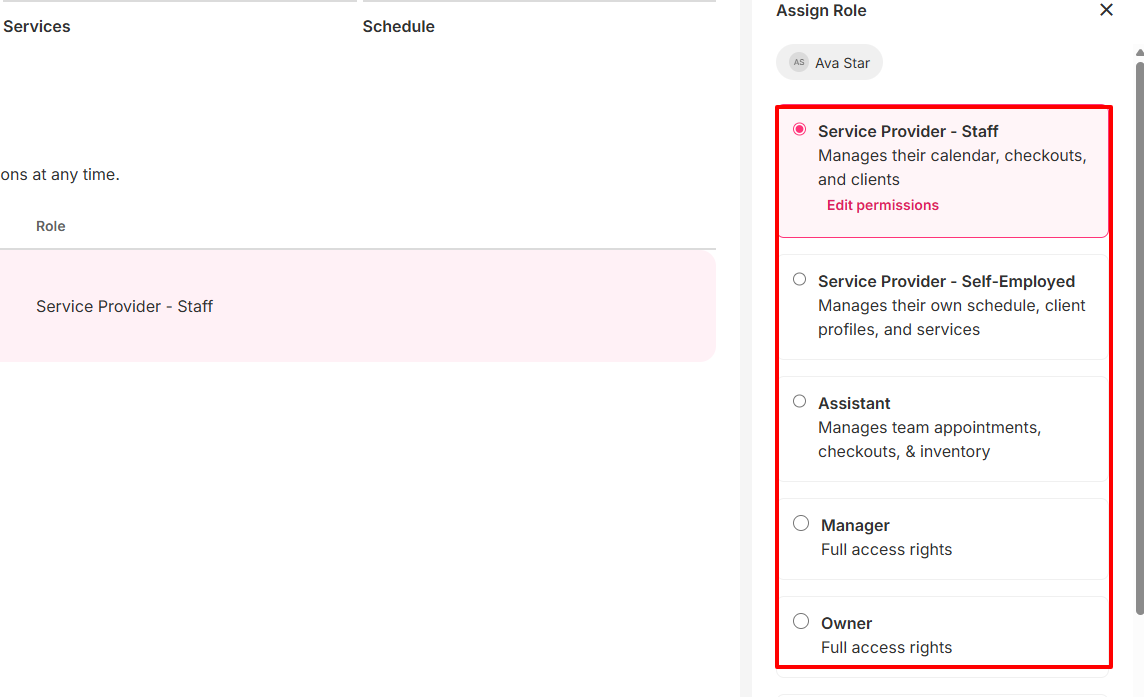Select the Service Provider - Staff radio button
This screenshot has width=1144, height=697.
(x=799, y=129)
